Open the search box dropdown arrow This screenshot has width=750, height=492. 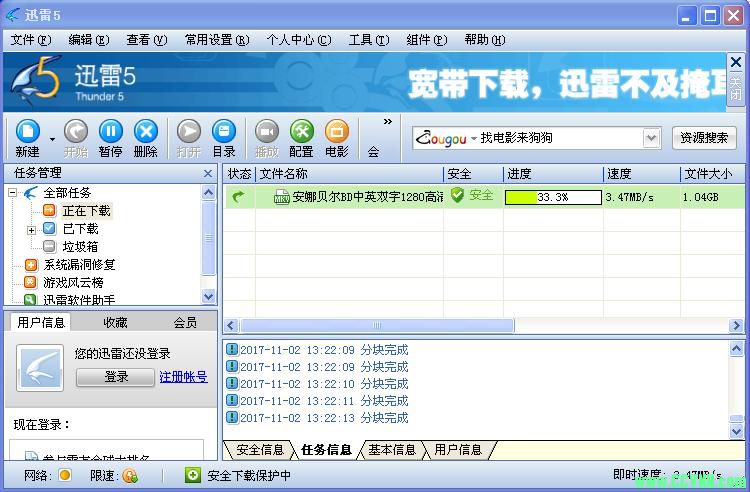[x=651, y=138]
